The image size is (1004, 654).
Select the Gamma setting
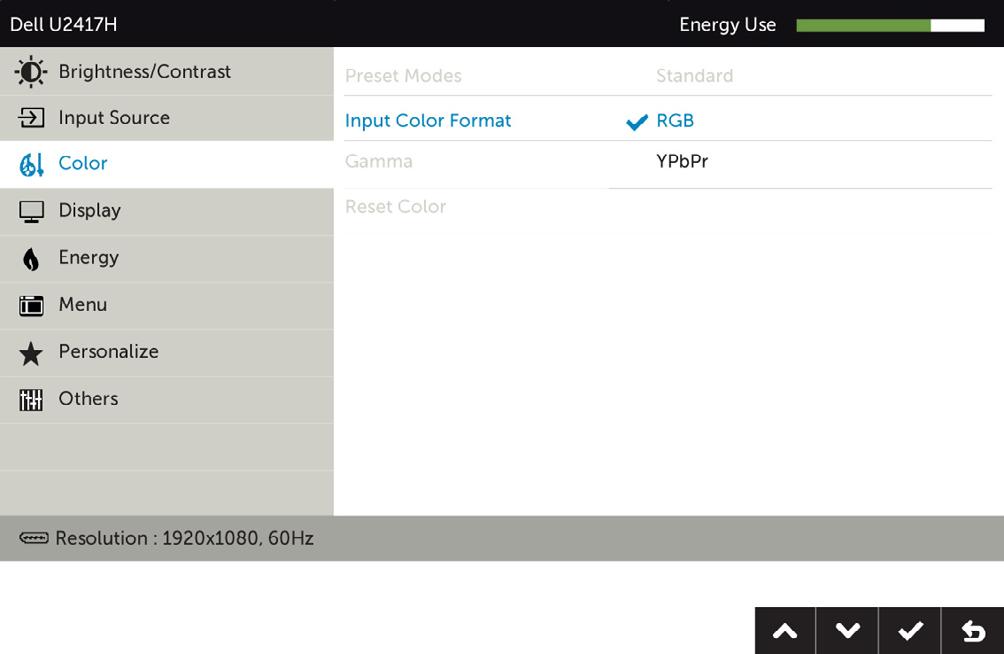click(378, 161)
